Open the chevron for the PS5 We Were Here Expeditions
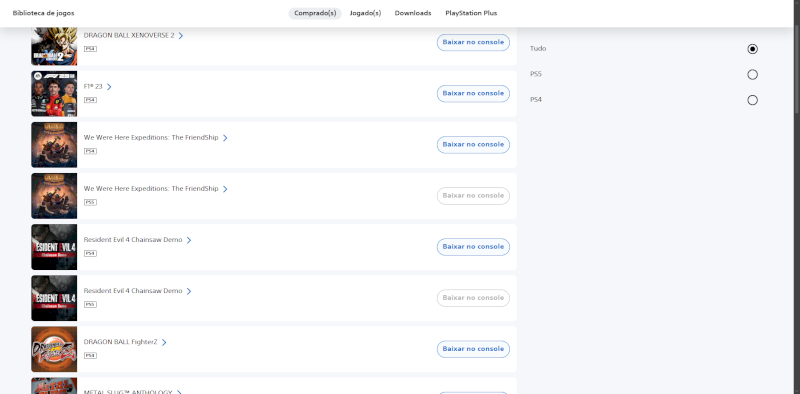 pyautogui.click(x=225, y=189)
